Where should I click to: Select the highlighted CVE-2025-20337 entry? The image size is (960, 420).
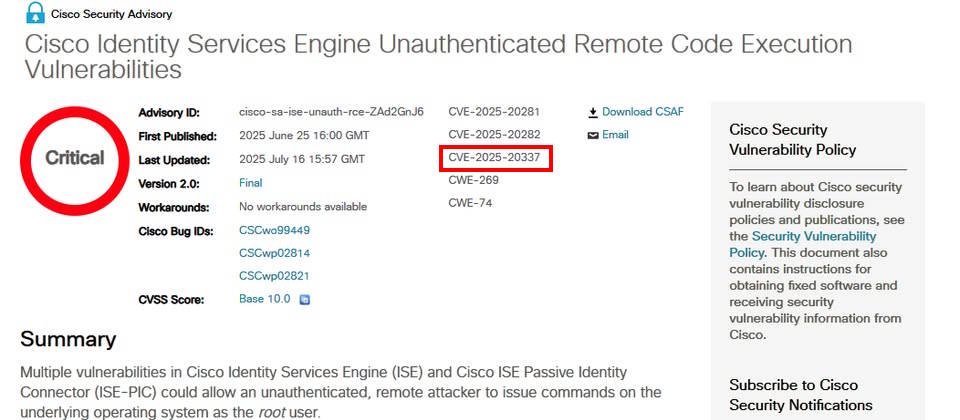point(497,158)
